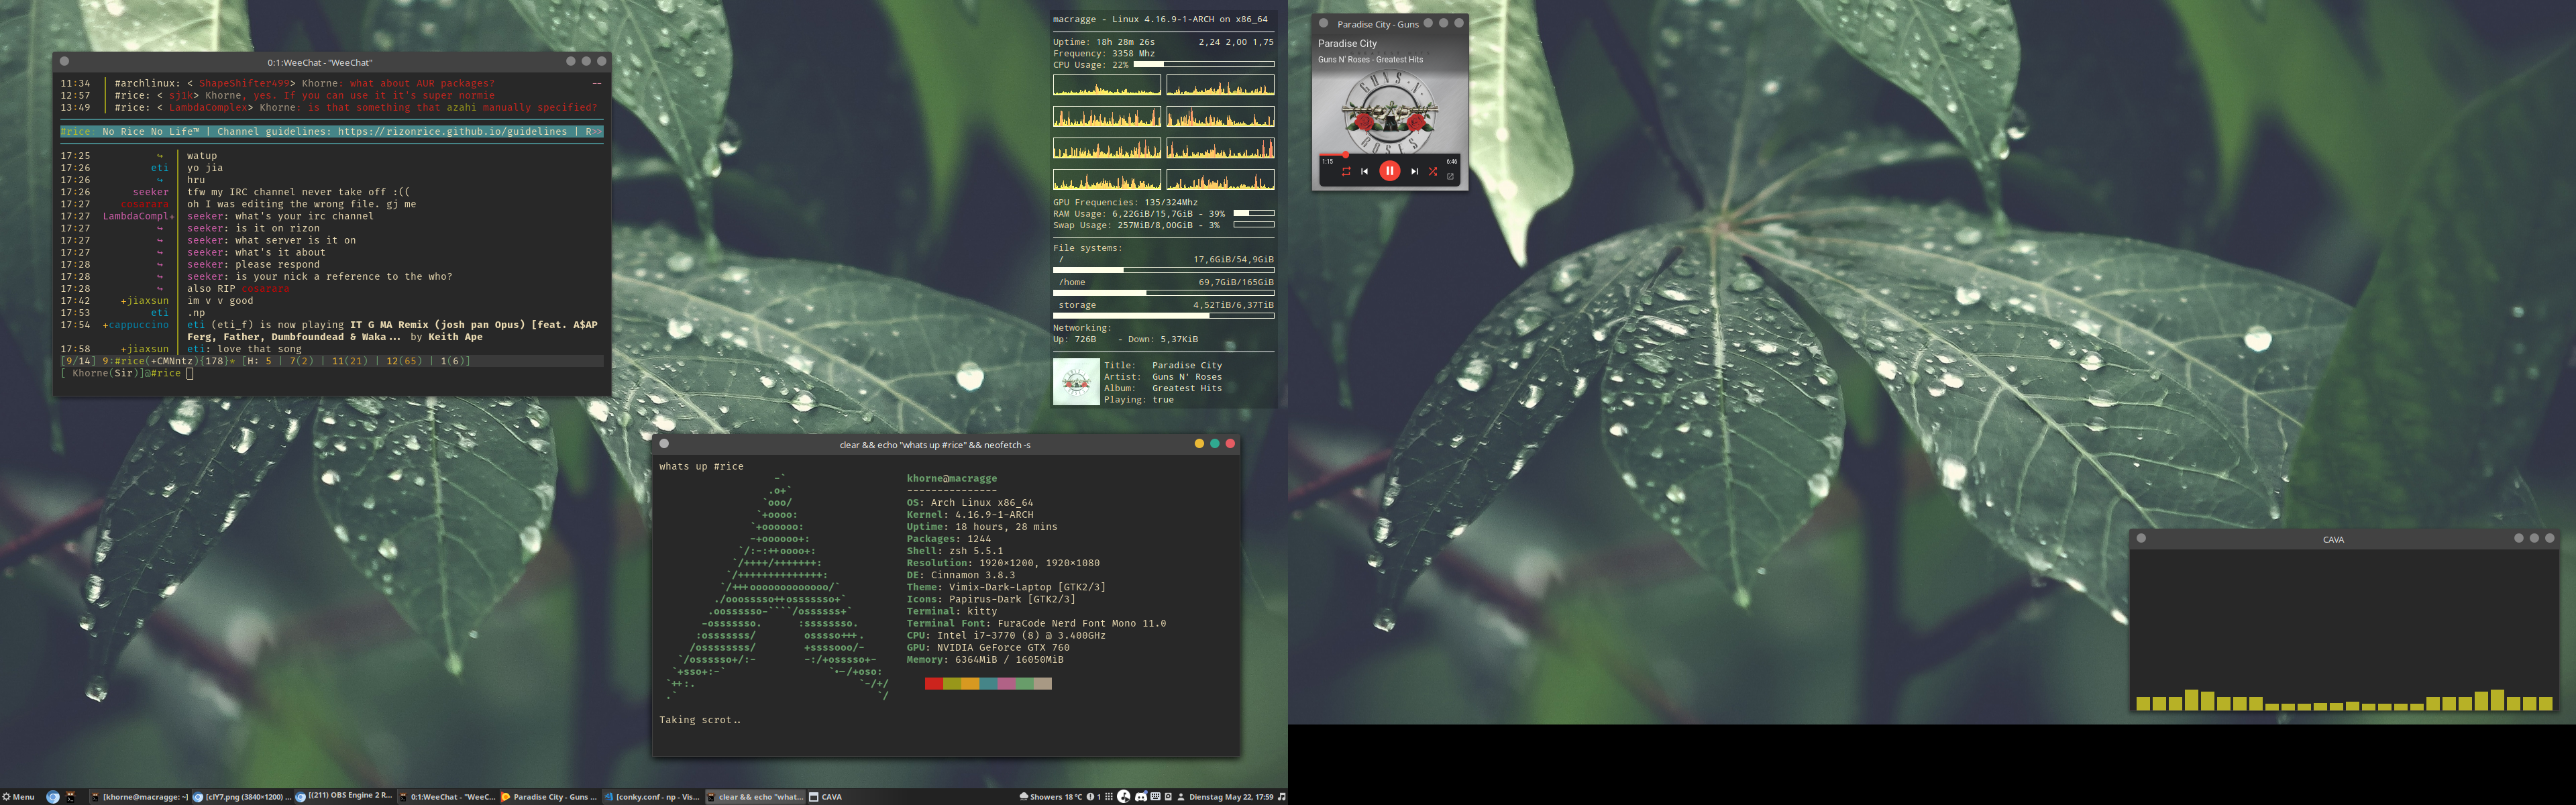2576x805 pixels.
Task: Toggle shuffle mode in the music player
Action: [1435, 171]
